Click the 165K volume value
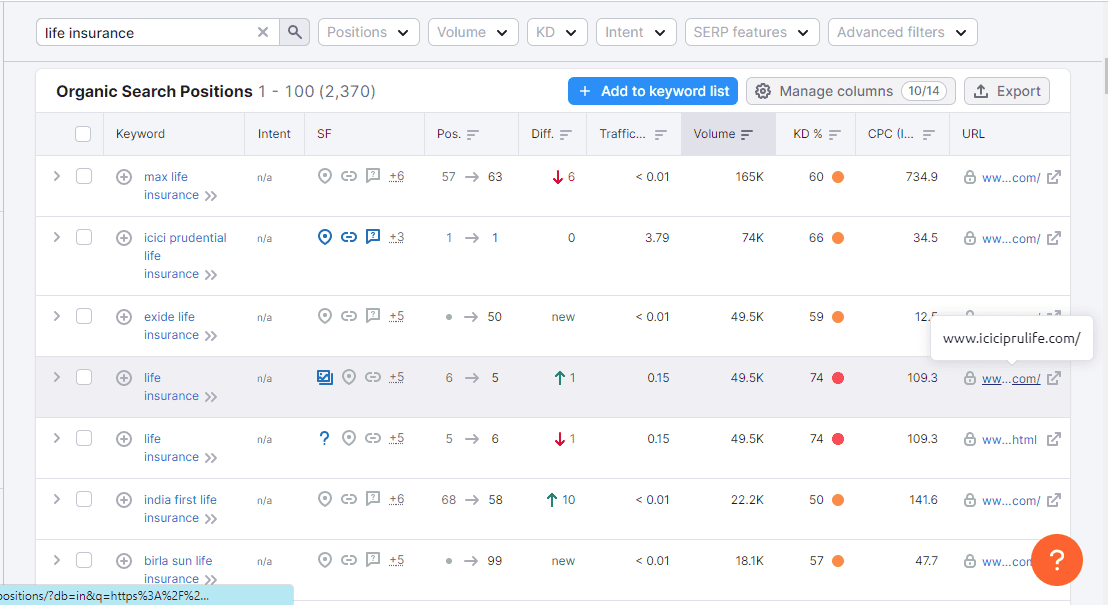The height and width of the screenshot is (605, 1108). click(750, 177)
